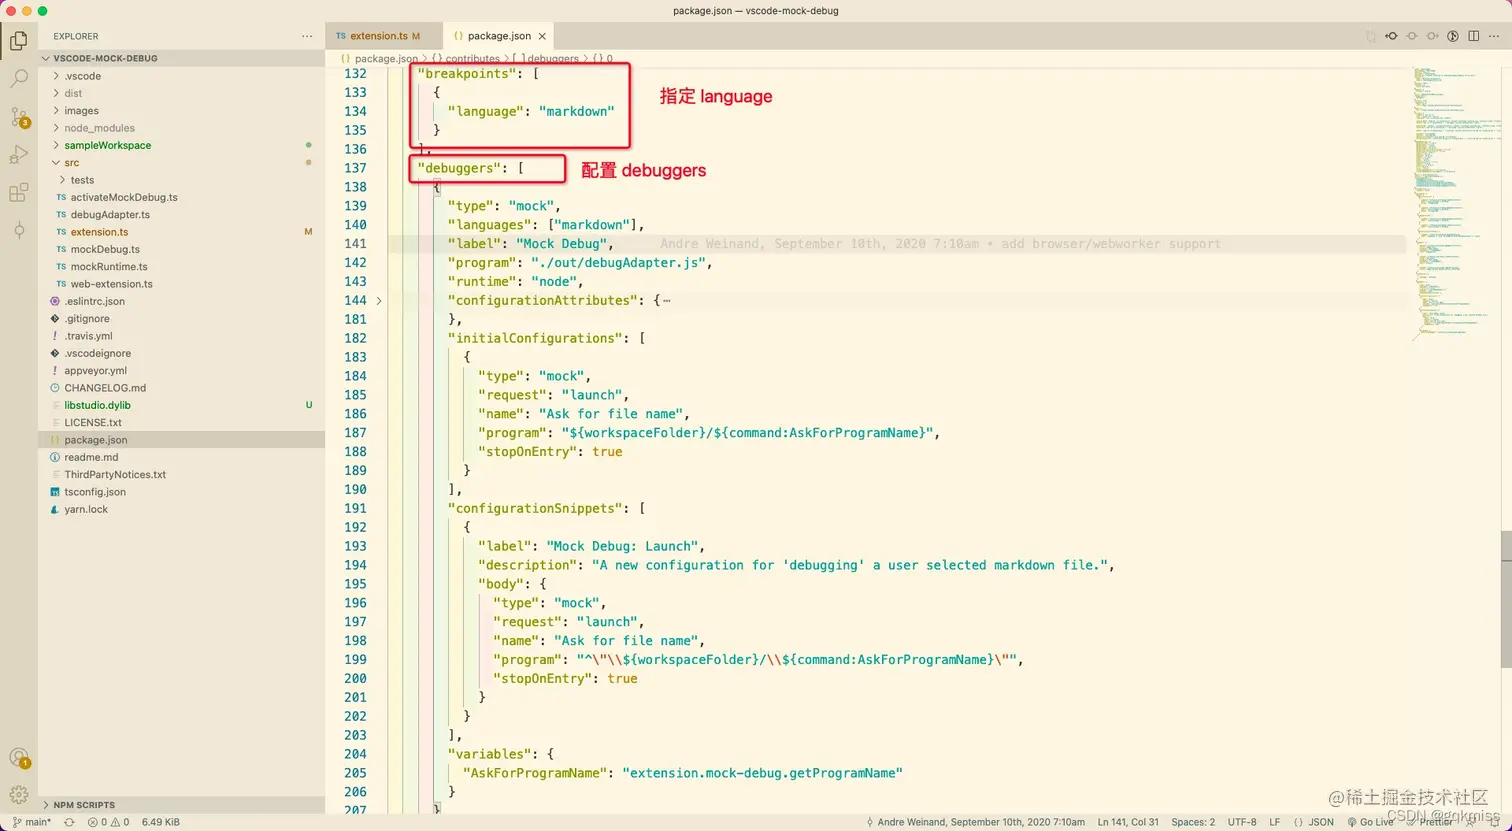Expand the NPM SCRIPTS section
The image size is (1512, 831).
(x=181, y=804)
